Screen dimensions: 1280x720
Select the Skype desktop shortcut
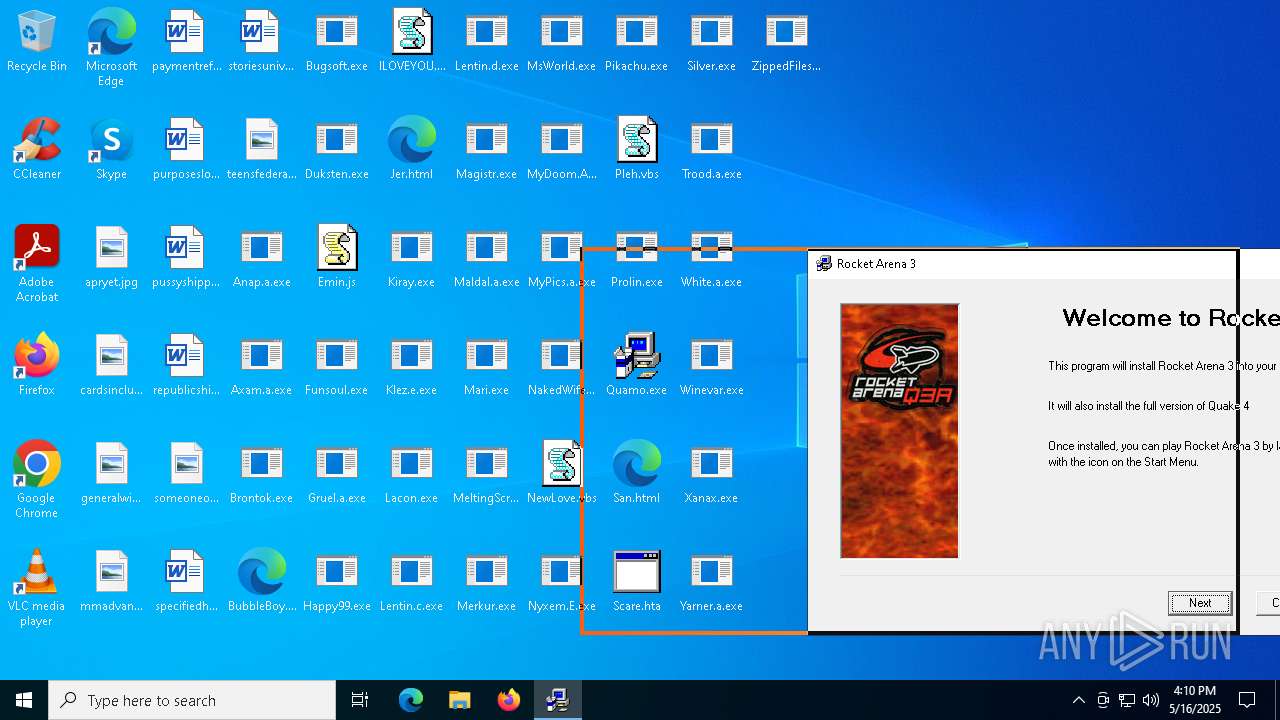111,150
